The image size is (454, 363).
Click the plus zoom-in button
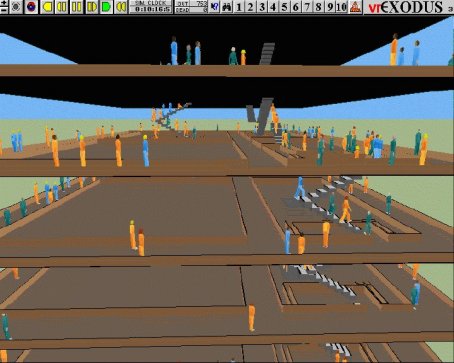click(4, 3)
